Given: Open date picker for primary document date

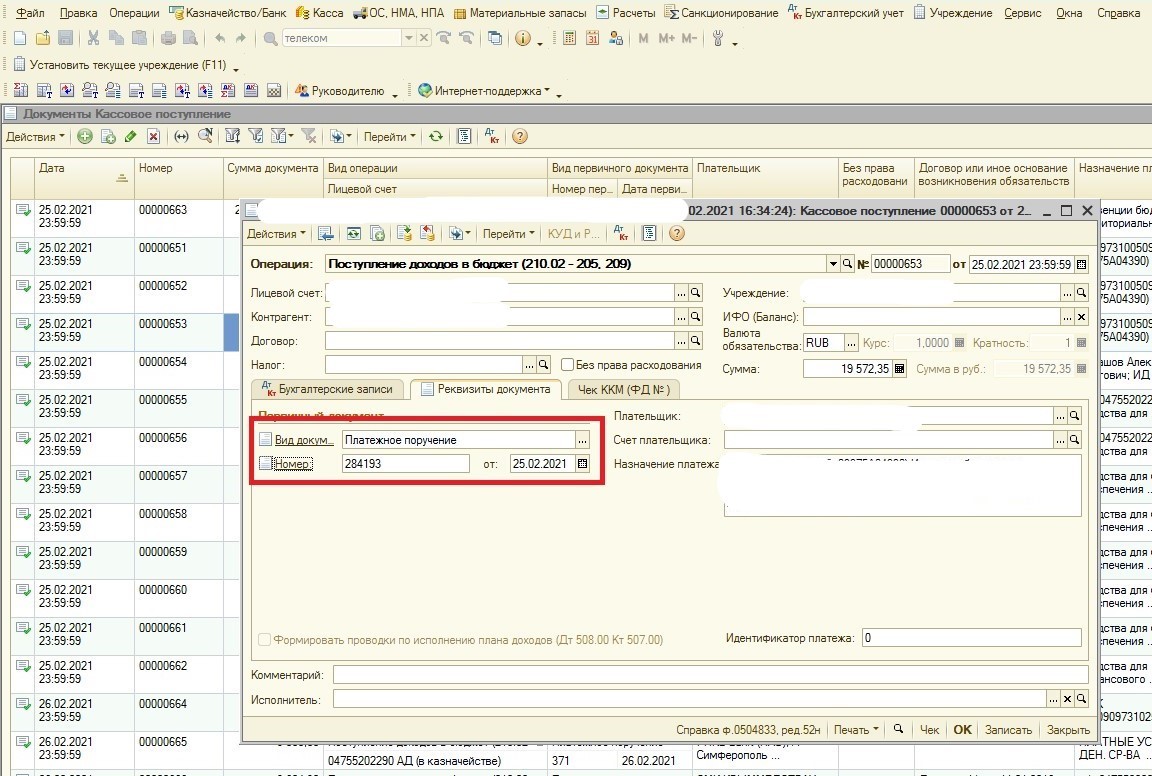Looking at the screenshot, I should coord(583,464).
